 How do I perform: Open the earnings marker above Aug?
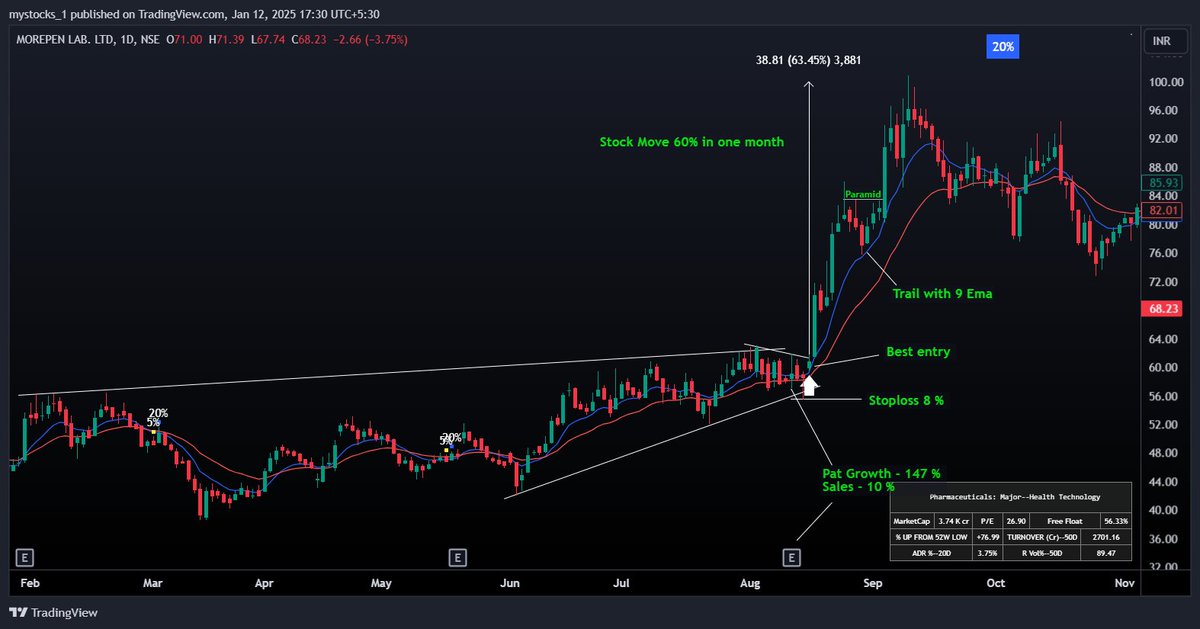tap(792, 557)
